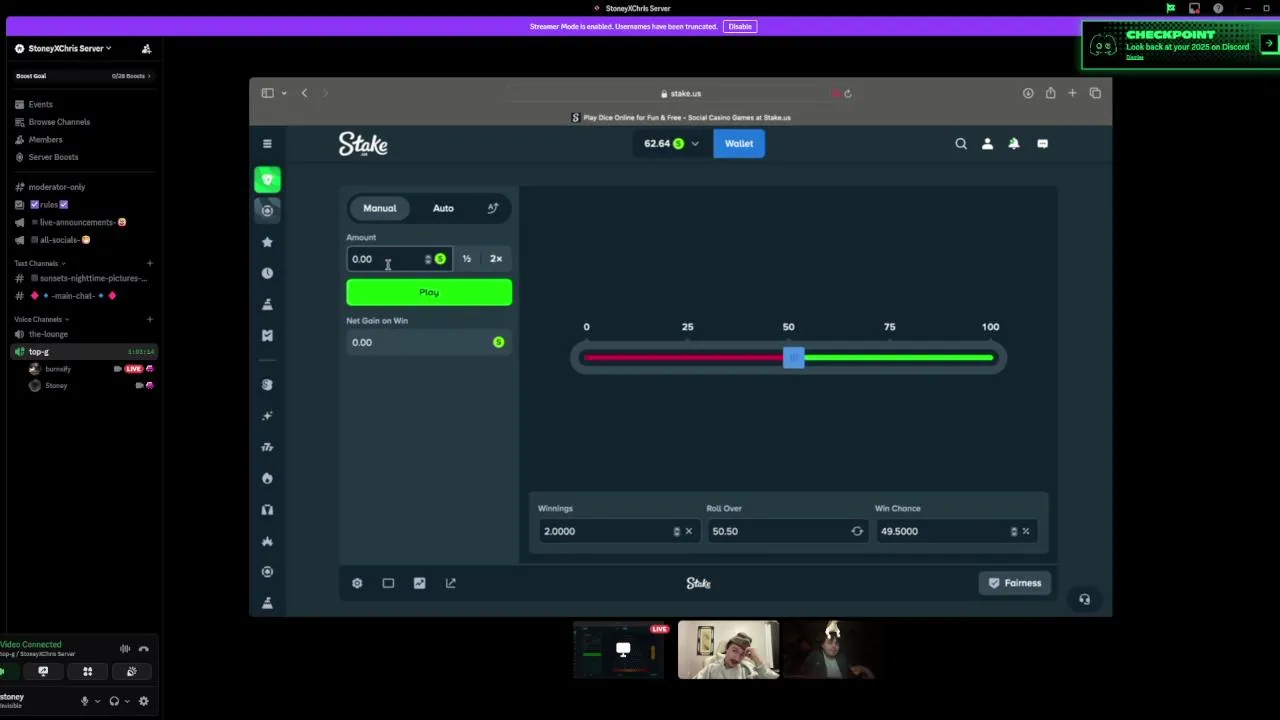Open headphone output options arrow
This screenshot has width=1280, height=720.
(x=126, y=701)
